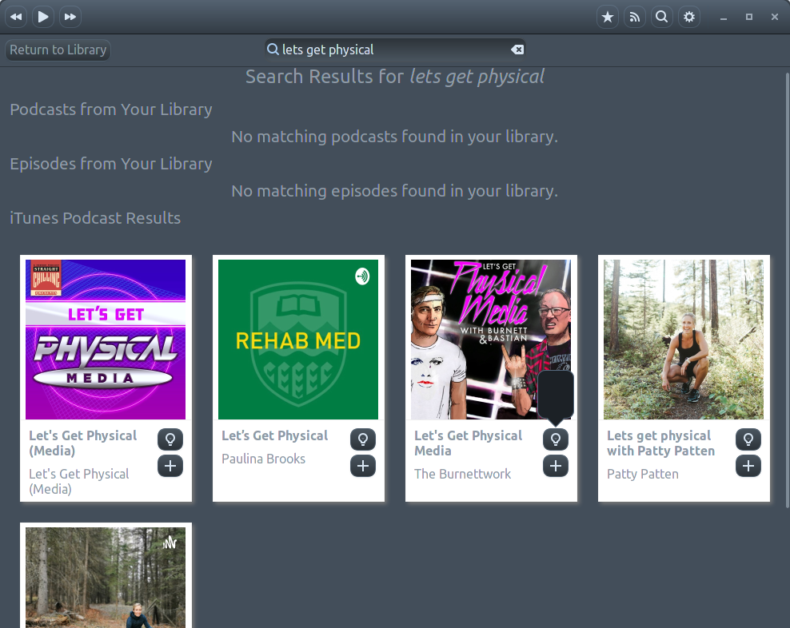Open the partially visible forest cover in bottom row
Image resolution: width=790 pixels, height=628 pixels.
pos(106,578)
